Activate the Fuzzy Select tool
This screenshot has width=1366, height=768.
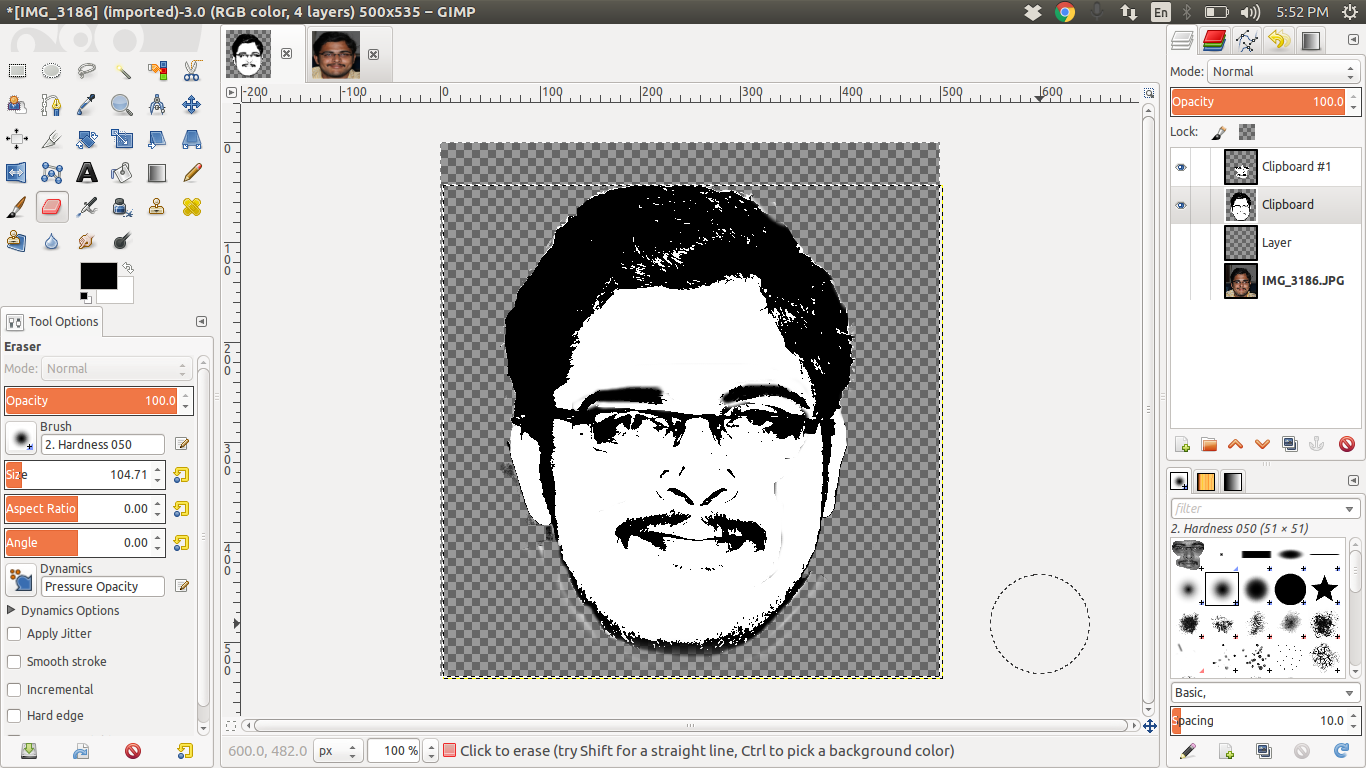pyautogui.click(x=120, y=70)
